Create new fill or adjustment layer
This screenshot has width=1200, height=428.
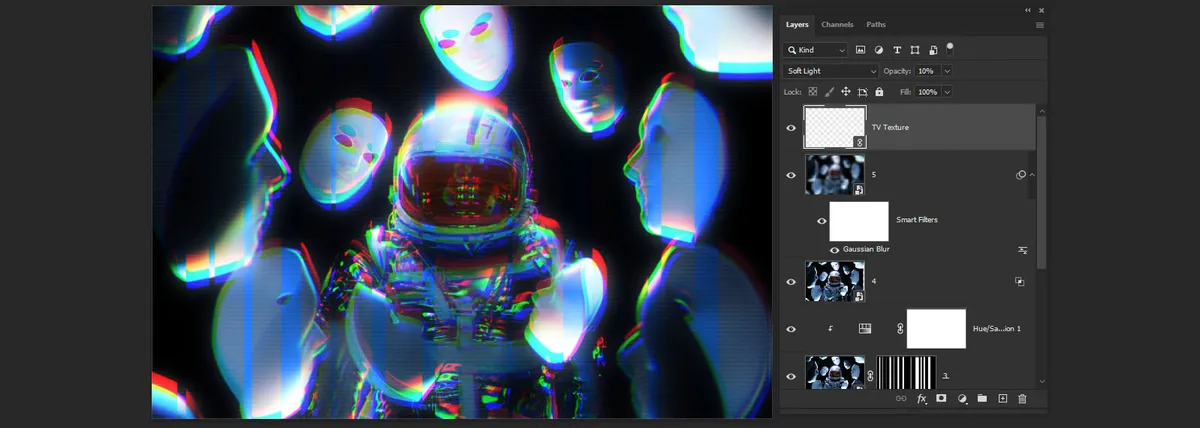962,399
